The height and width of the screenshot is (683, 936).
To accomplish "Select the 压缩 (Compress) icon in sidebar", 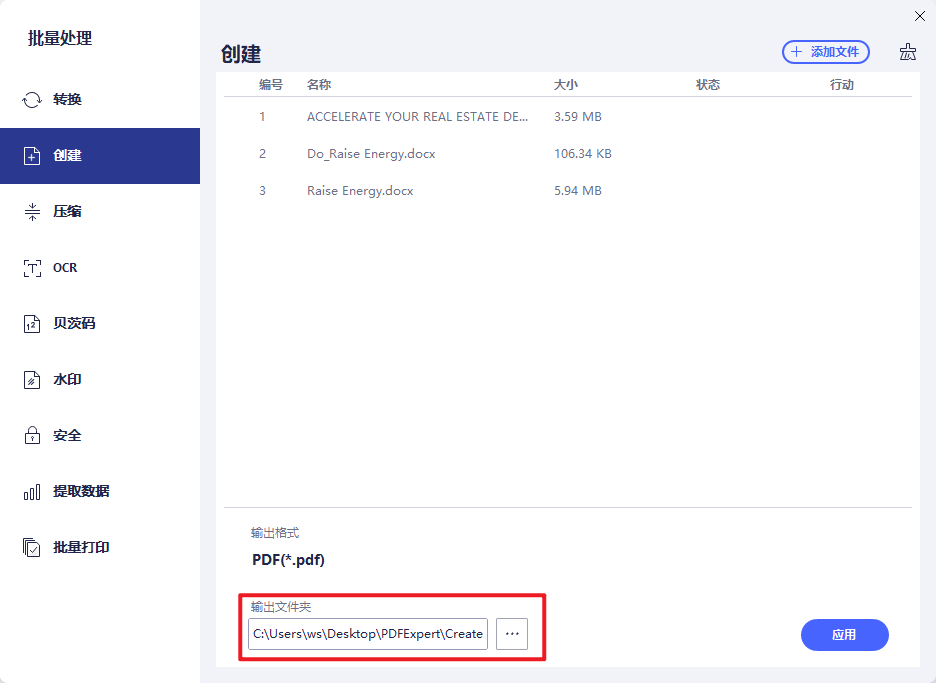I will [32, 212].
